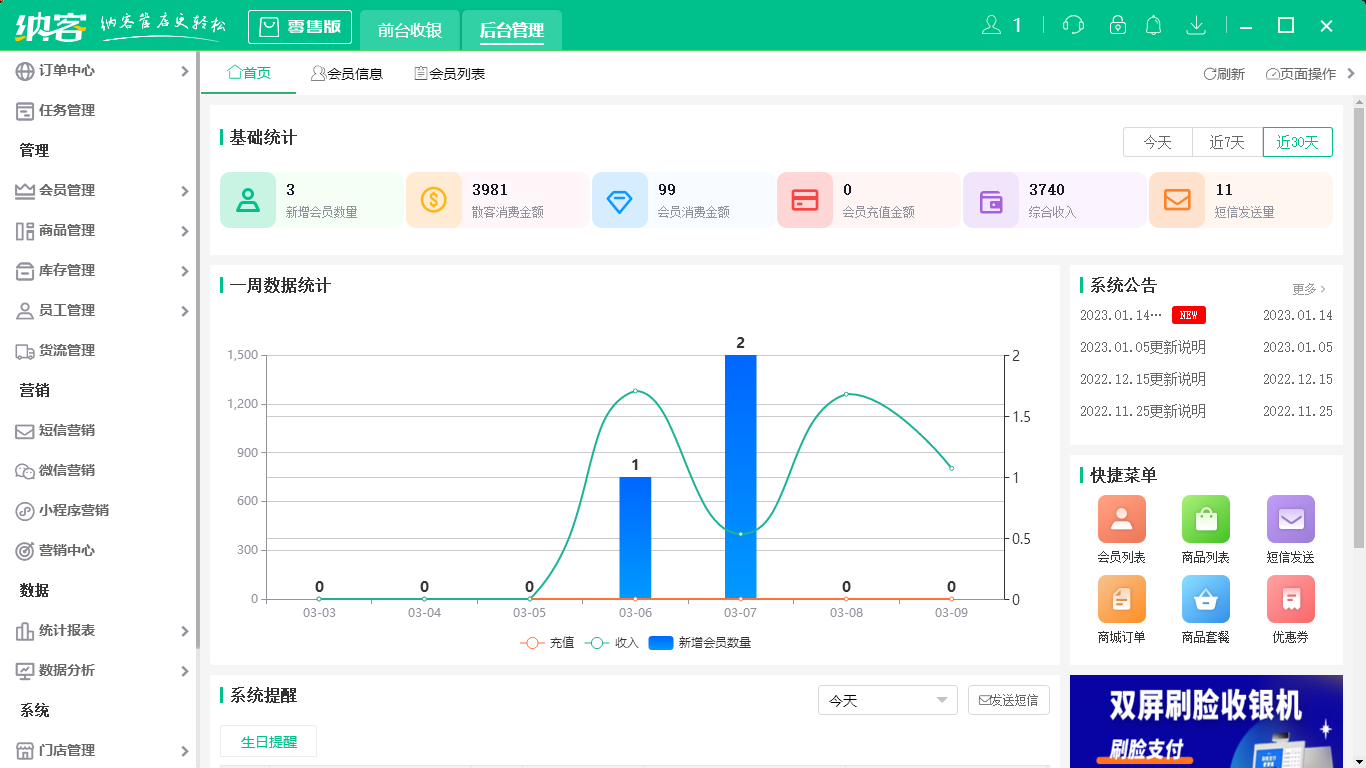Open the 商品列表 quick menu icon
Image resolution: width=1366 pixels, height=768 pixels.
[x=1205, y=518]
